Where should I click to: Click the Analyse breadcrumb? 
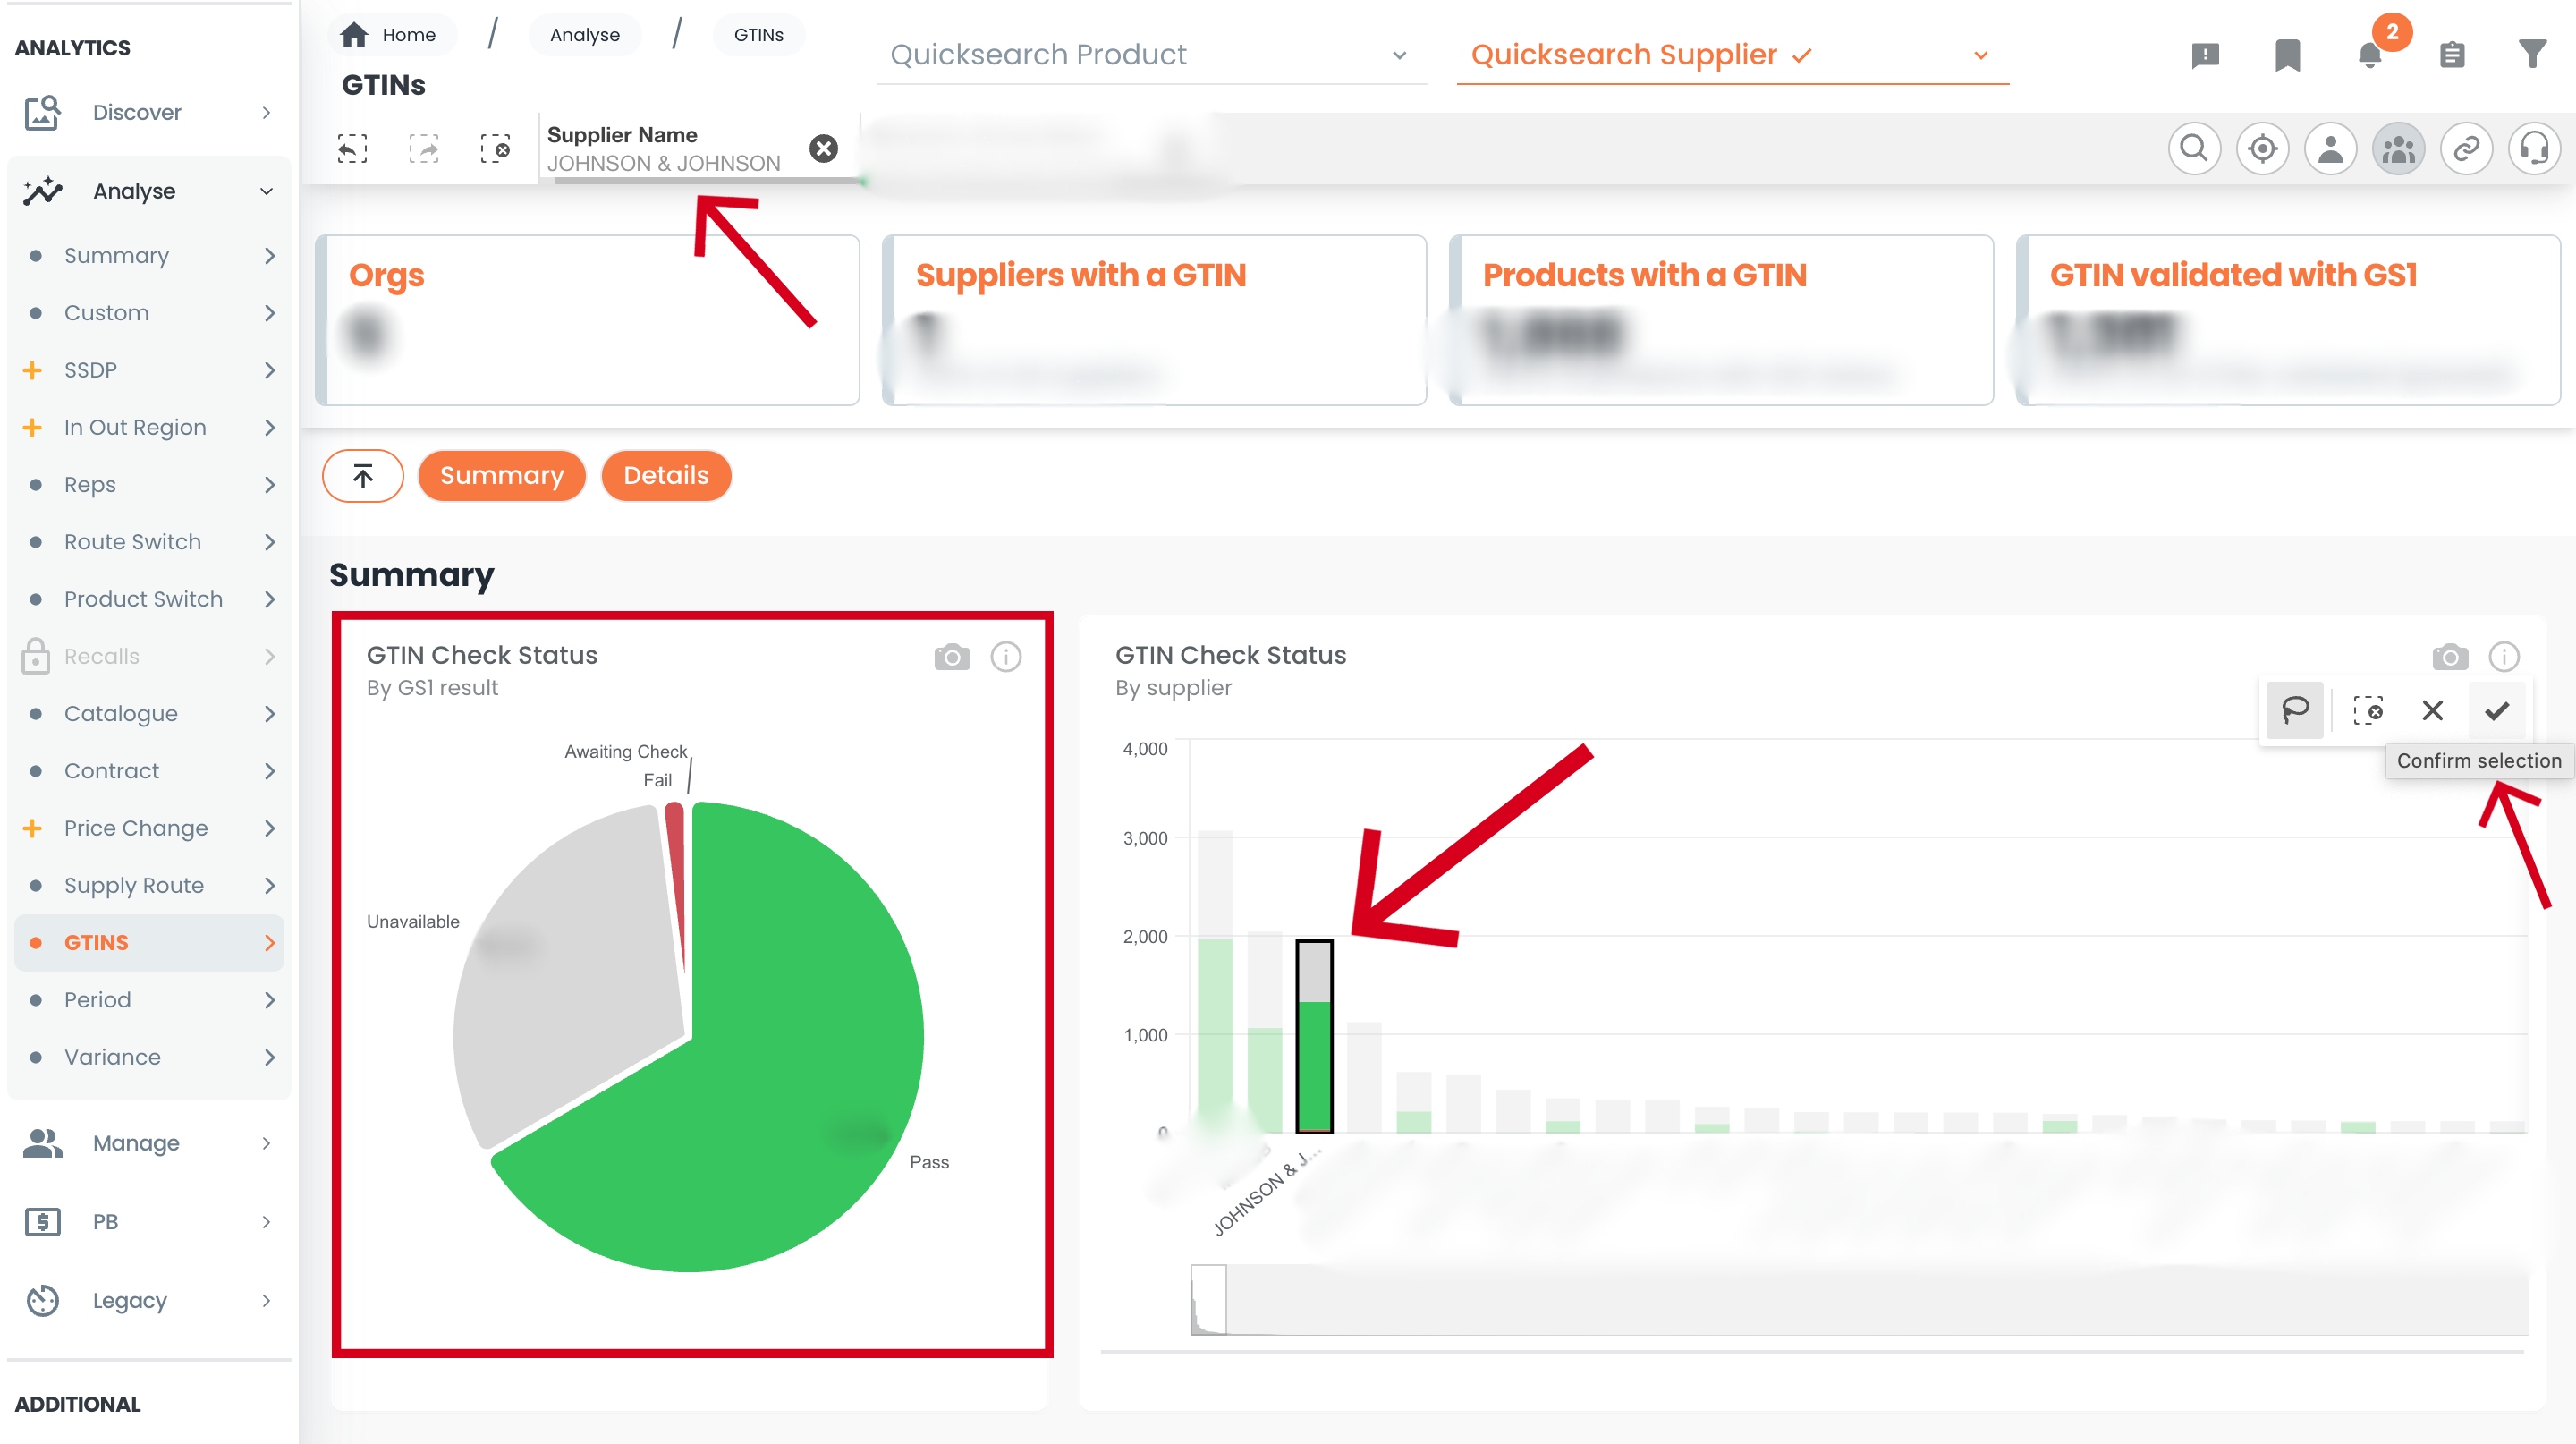pyautogui.click(x=585, y=35)
